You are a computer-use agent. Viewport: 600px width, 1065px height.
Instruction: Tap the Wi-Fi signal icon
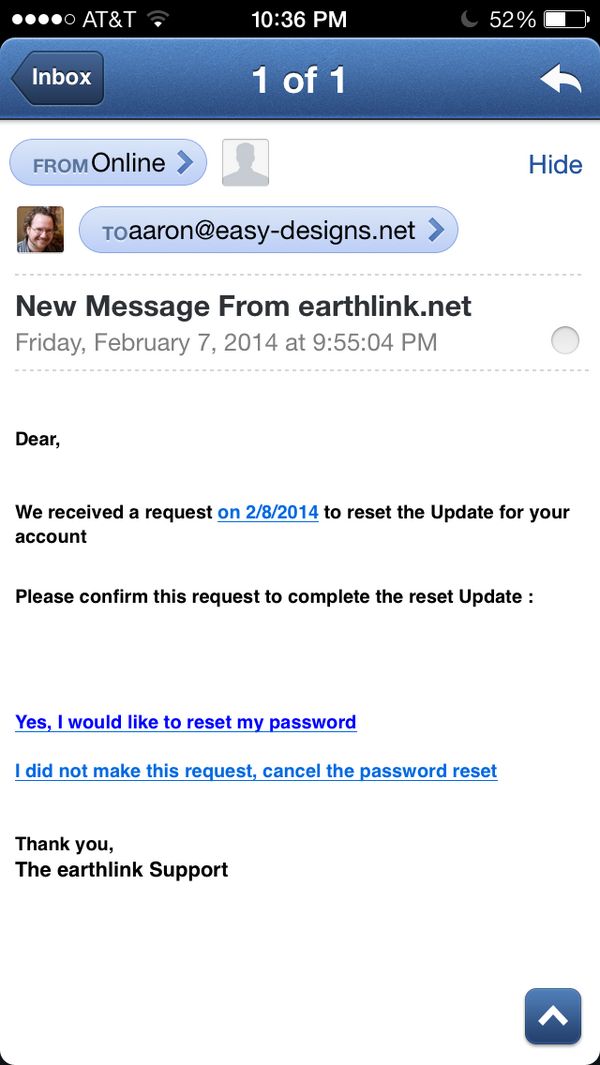(x=157, y=19)
